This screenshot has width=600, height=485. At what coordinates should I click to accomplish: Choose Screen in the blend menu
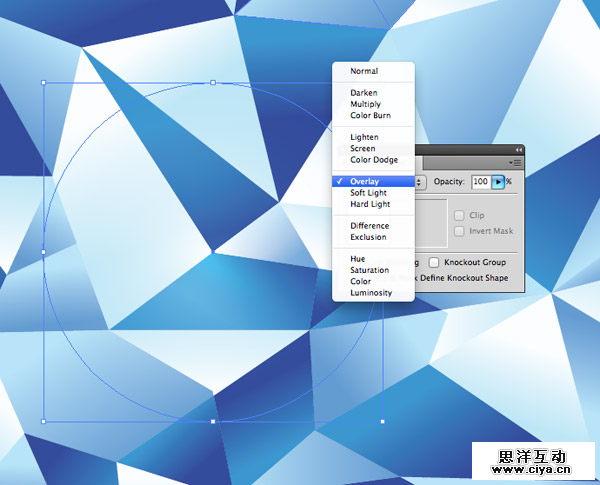coord(362,149)
